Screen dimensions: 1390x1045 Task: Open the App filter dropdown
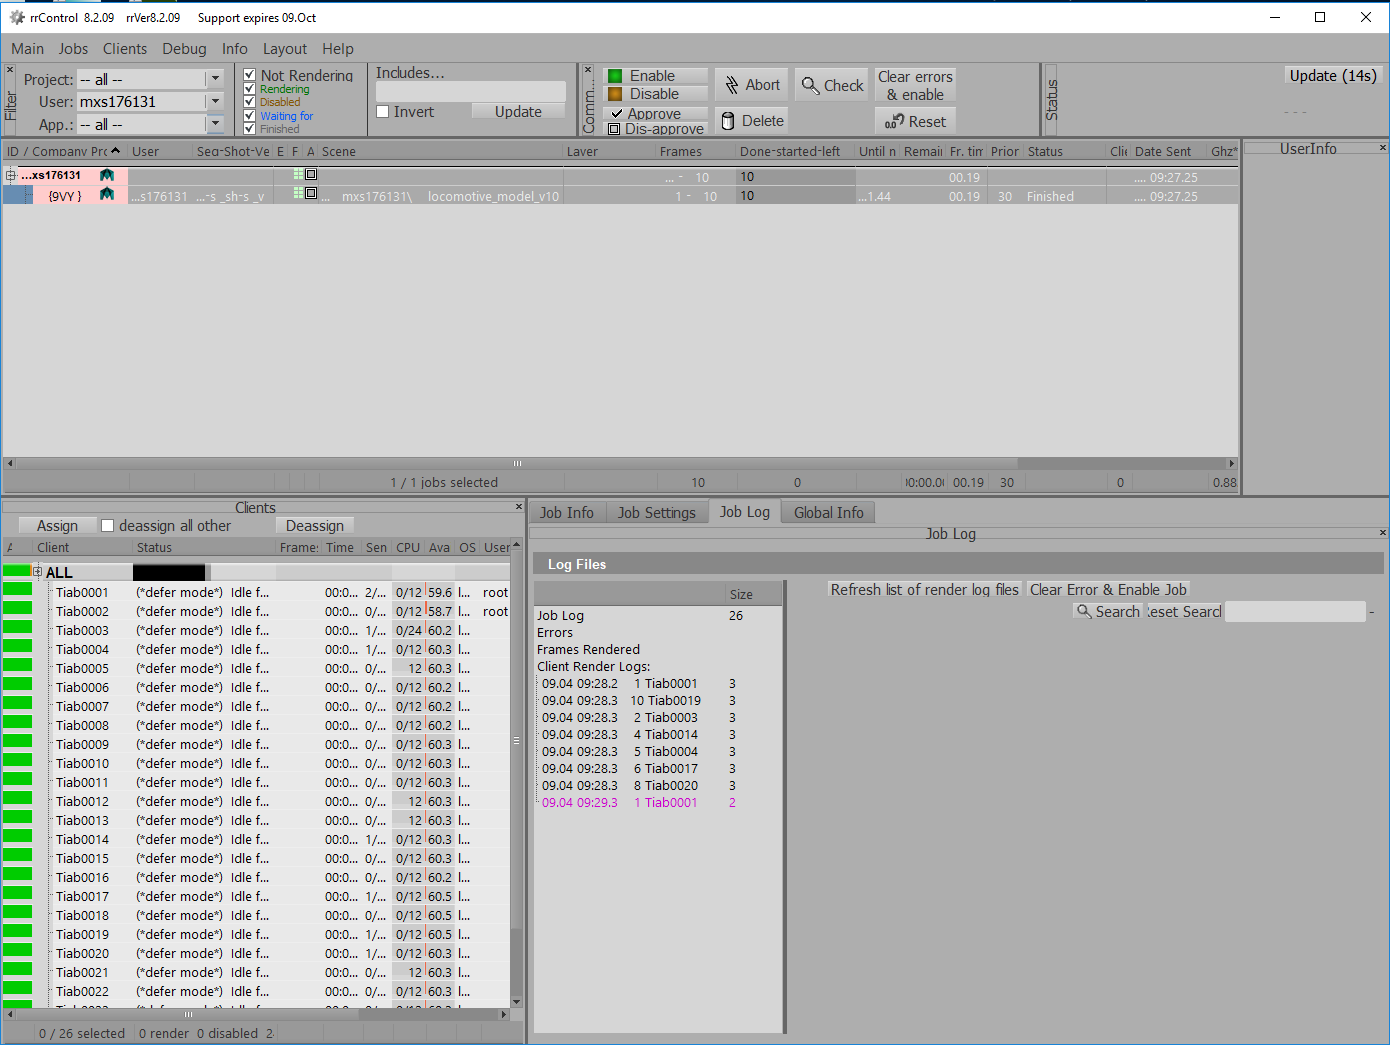(x=215, y=125)
